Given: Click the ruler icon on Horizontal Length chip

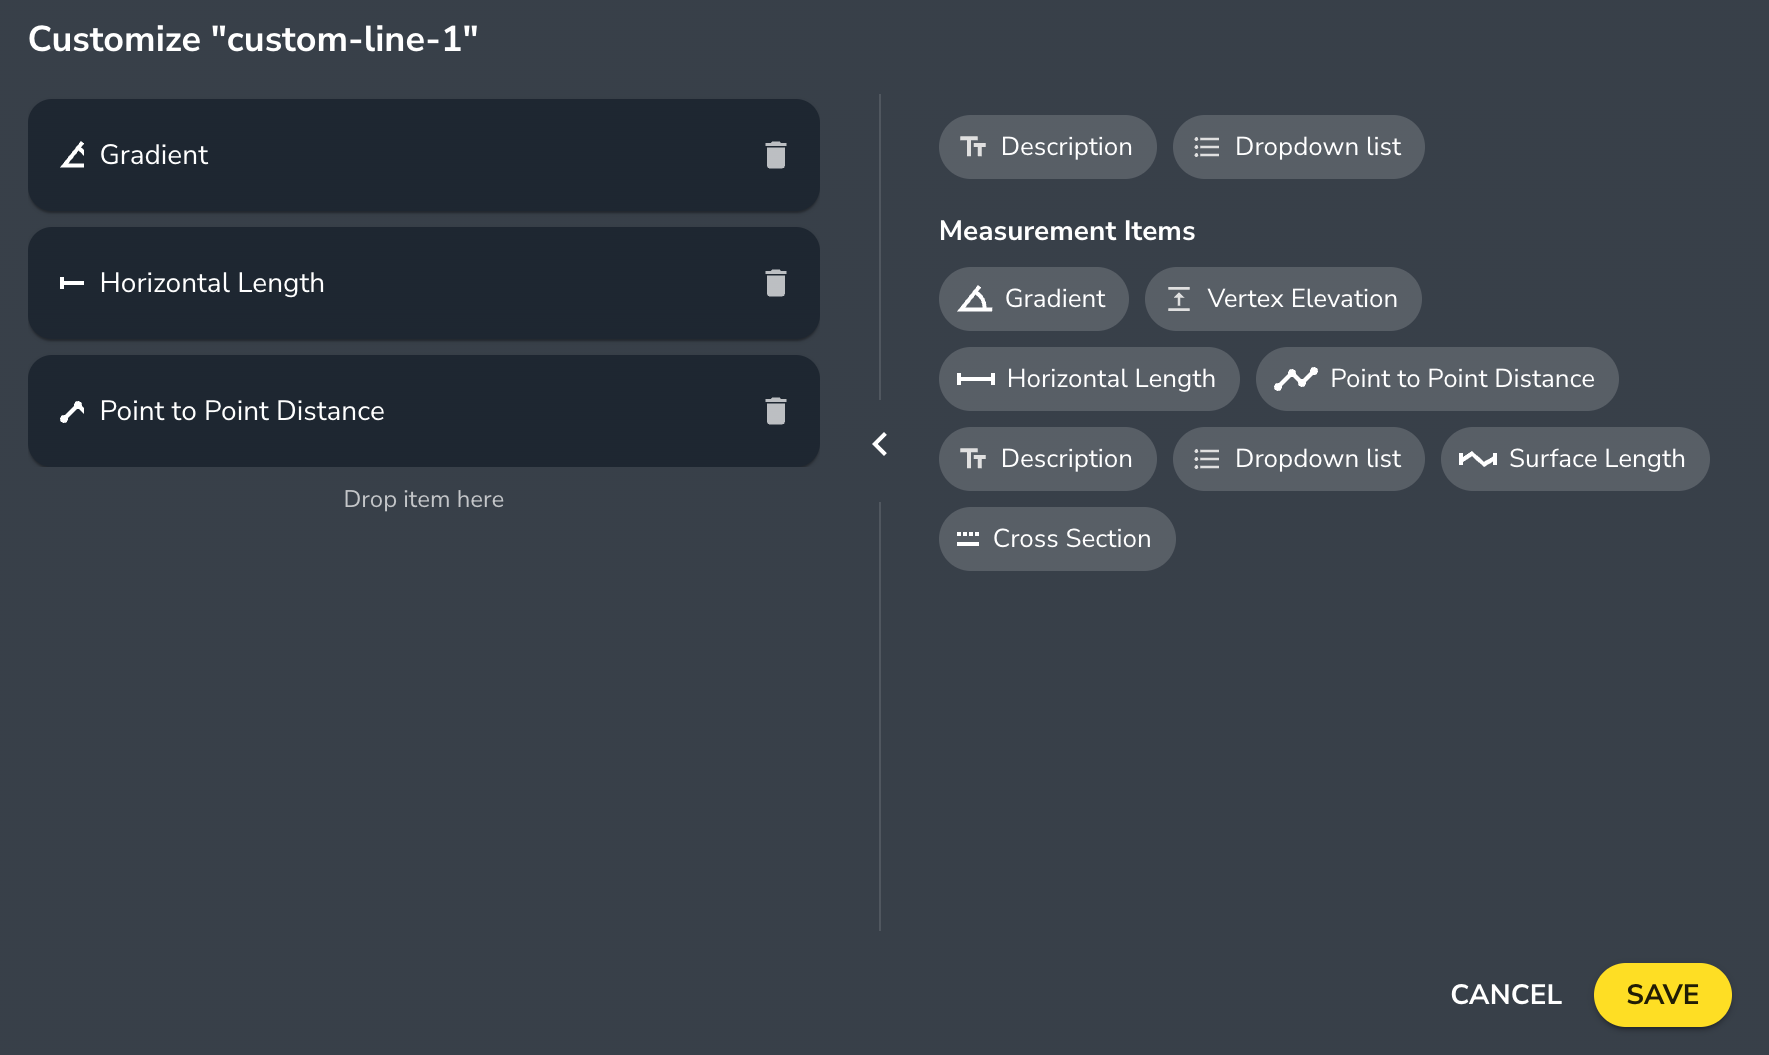Looking at the screenshot, I should click(x=976, y=379).
